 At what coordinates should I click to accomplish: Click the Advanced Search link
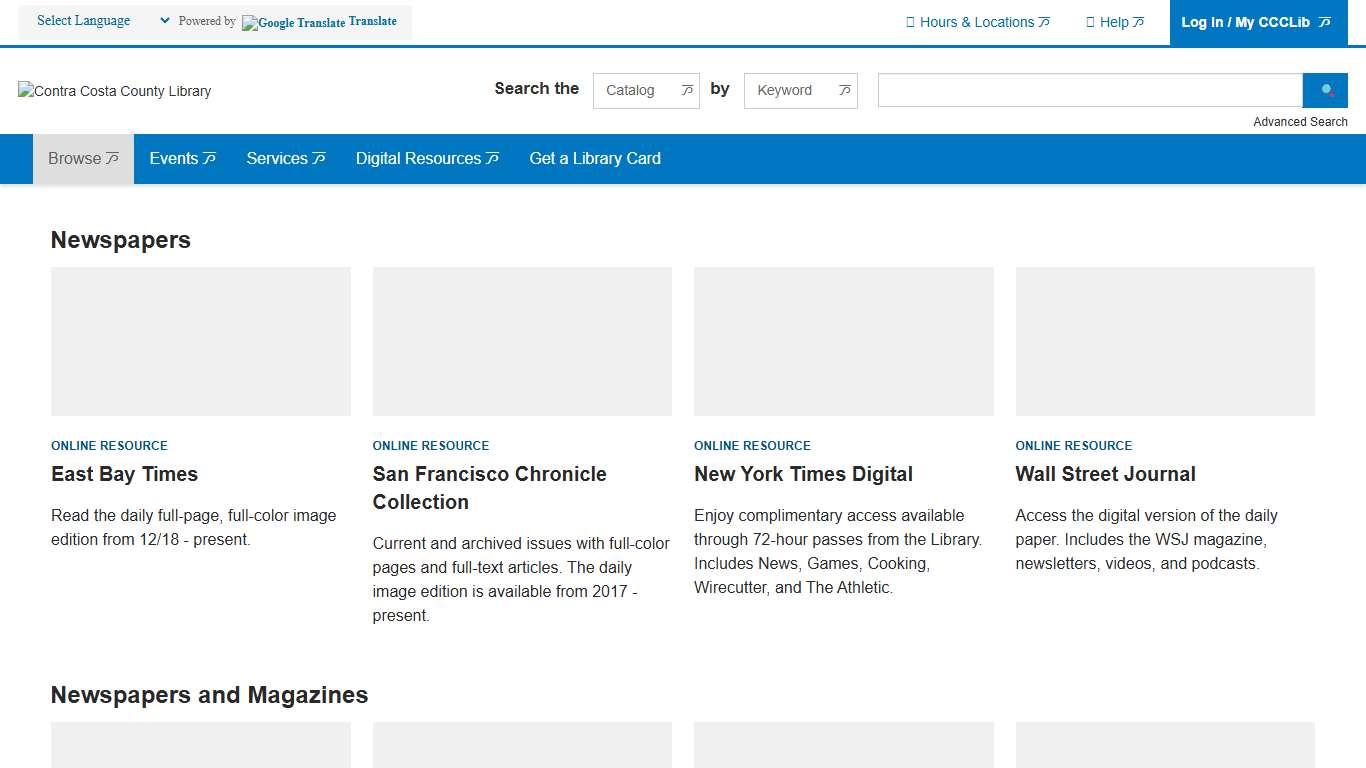[1300, 122]
